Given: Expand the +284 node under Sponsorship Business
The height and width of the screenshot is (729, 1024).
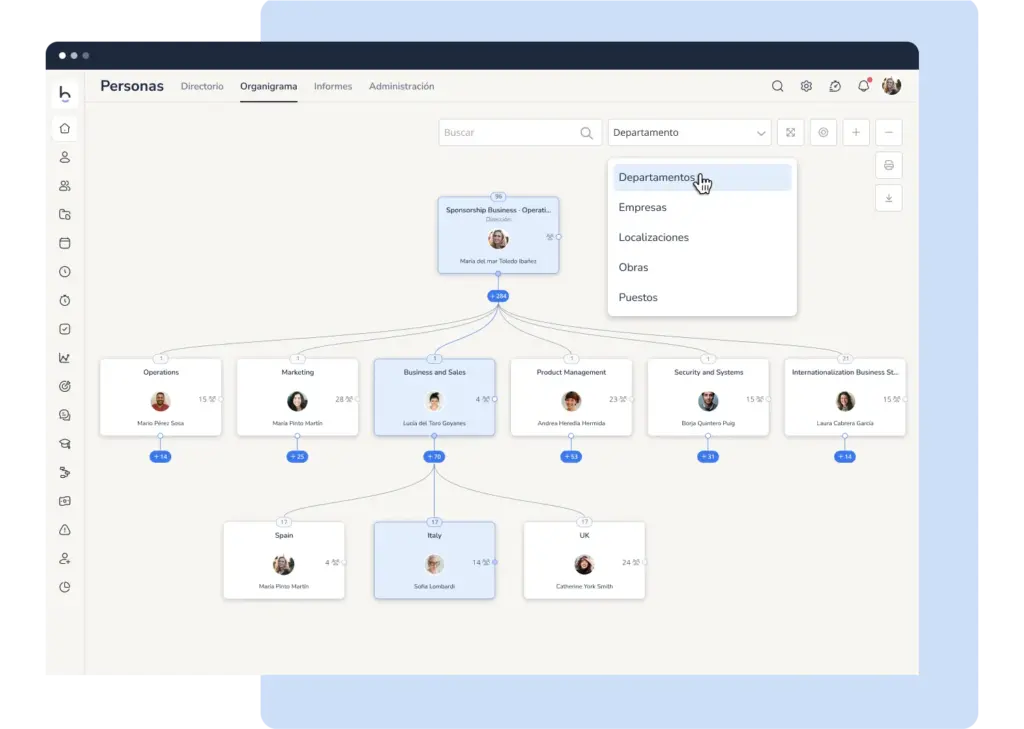Looking at the screenshot, I should (x=498, y=297).
